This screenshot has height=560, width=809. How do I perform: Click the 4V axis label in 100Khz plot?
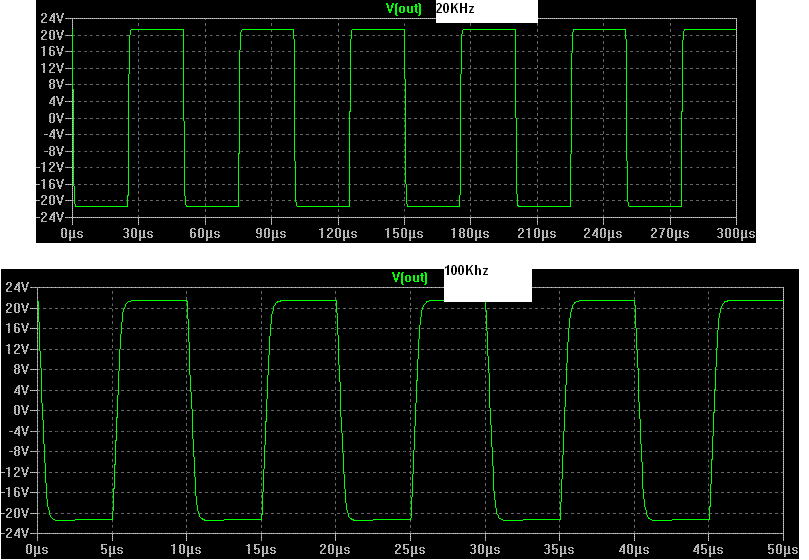point(21,390)
